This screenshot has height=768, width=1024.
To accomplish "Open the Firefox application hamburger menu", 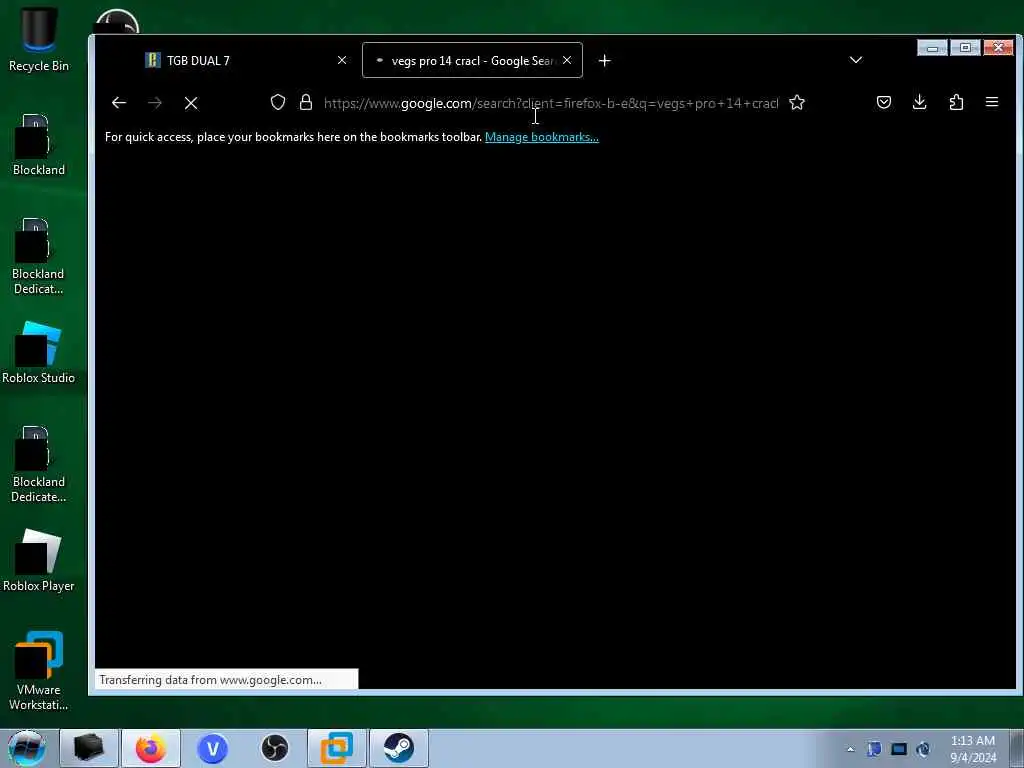I will pos(992,102).
